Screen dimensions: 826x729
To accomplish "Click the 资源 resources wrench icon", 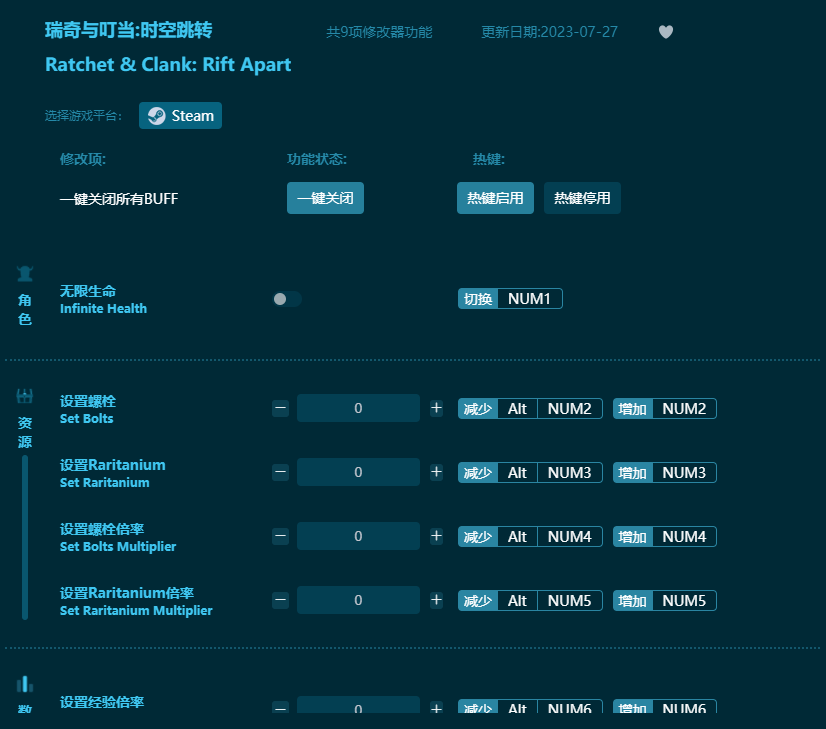I will [24, 394].
